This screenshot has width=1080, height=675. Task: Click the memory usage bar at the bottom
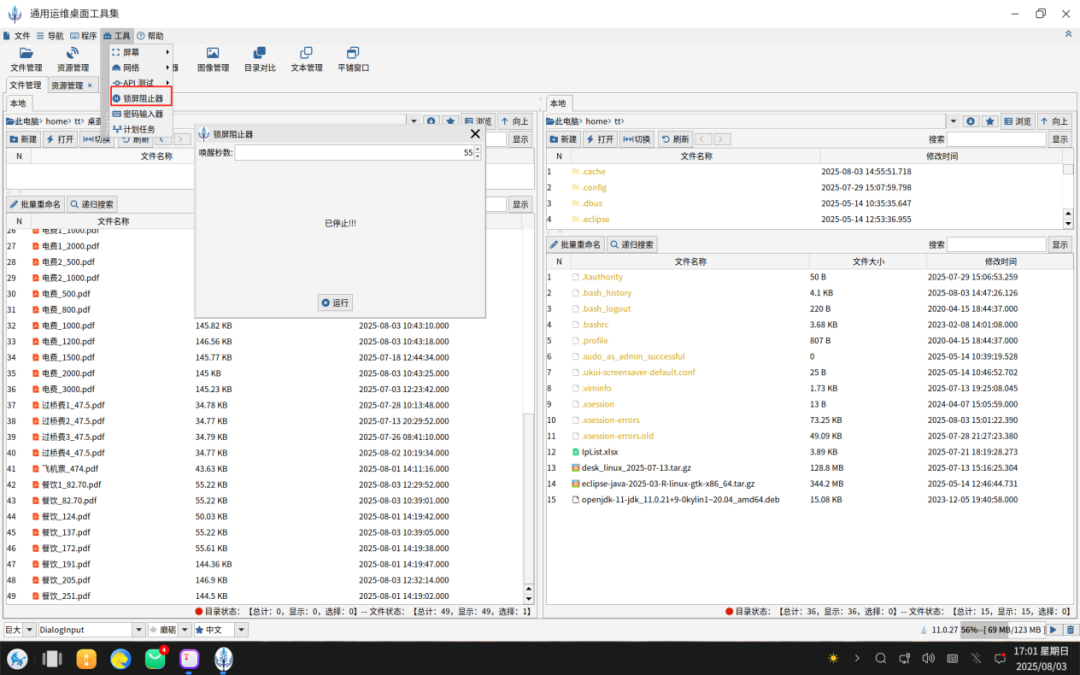1002,630
